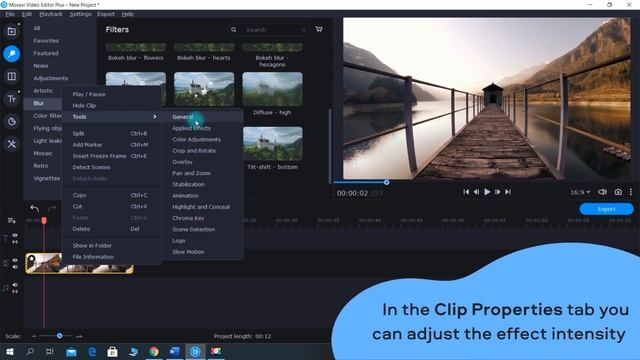
Task: Undo the last action with the arrow
Action: (35, 209)
